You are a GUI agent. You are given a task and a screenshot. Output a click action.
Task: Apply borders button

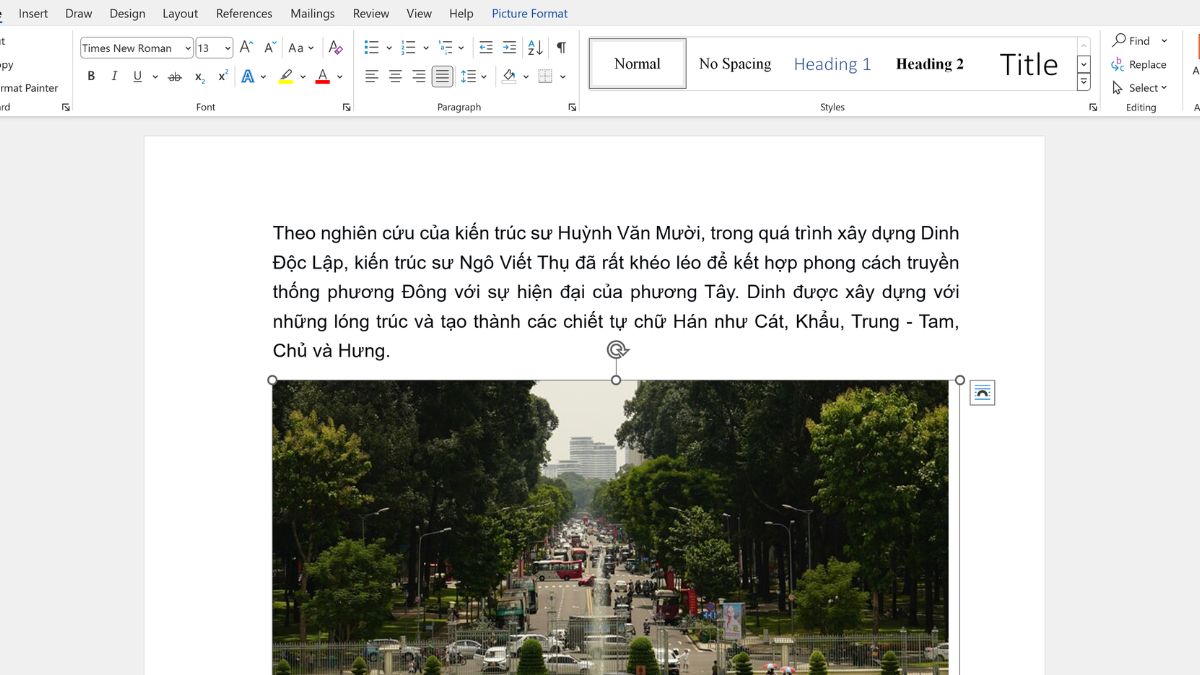tap(545, 77)
